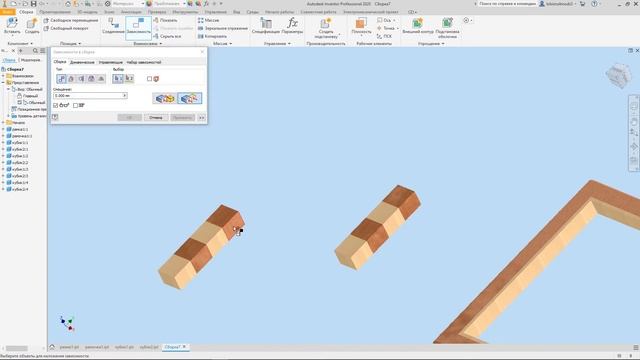Choose the Mate solution button
Viewport: 640px width, 360px height.
165,98
